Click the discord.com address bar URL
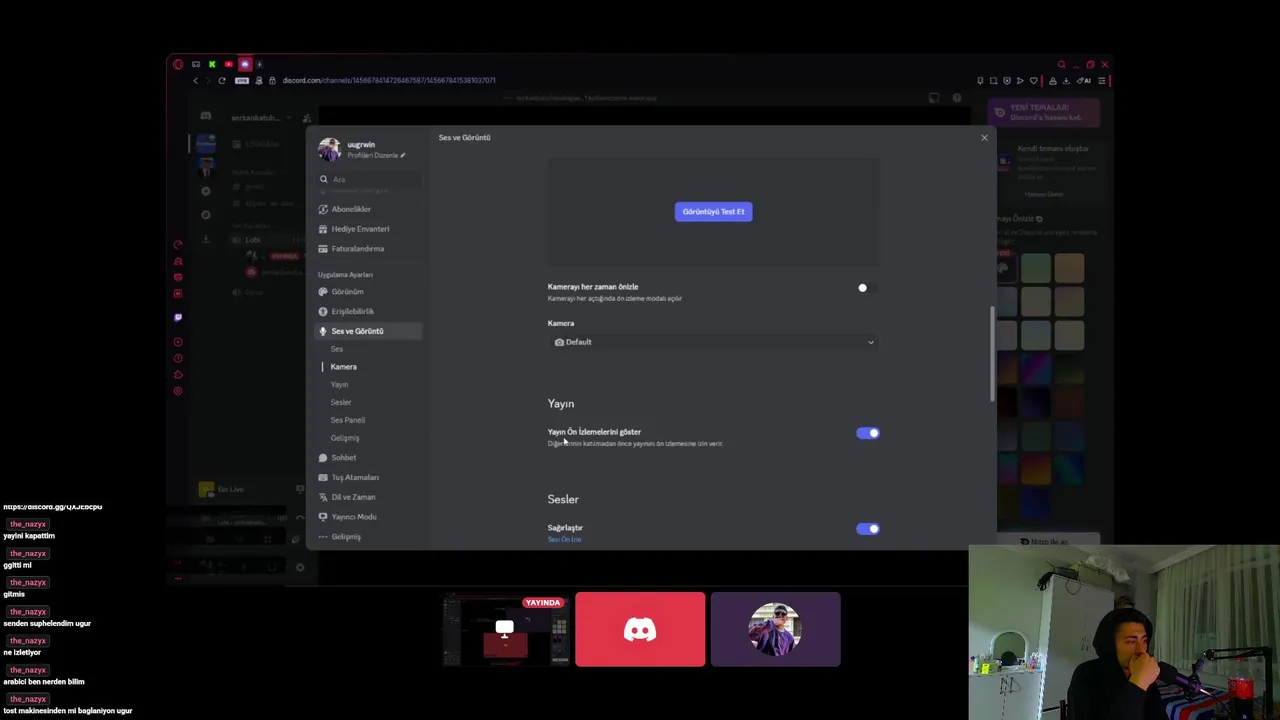This screenshot has width=1280, height=720. point(389,80)
